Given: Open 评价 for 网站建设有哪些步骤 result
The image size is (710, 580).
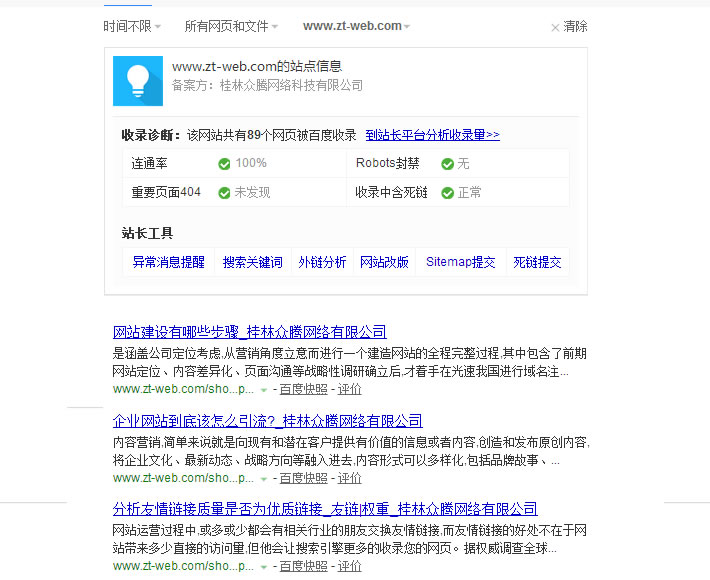Looking at the screenshot, I should [x=350, y=389].
